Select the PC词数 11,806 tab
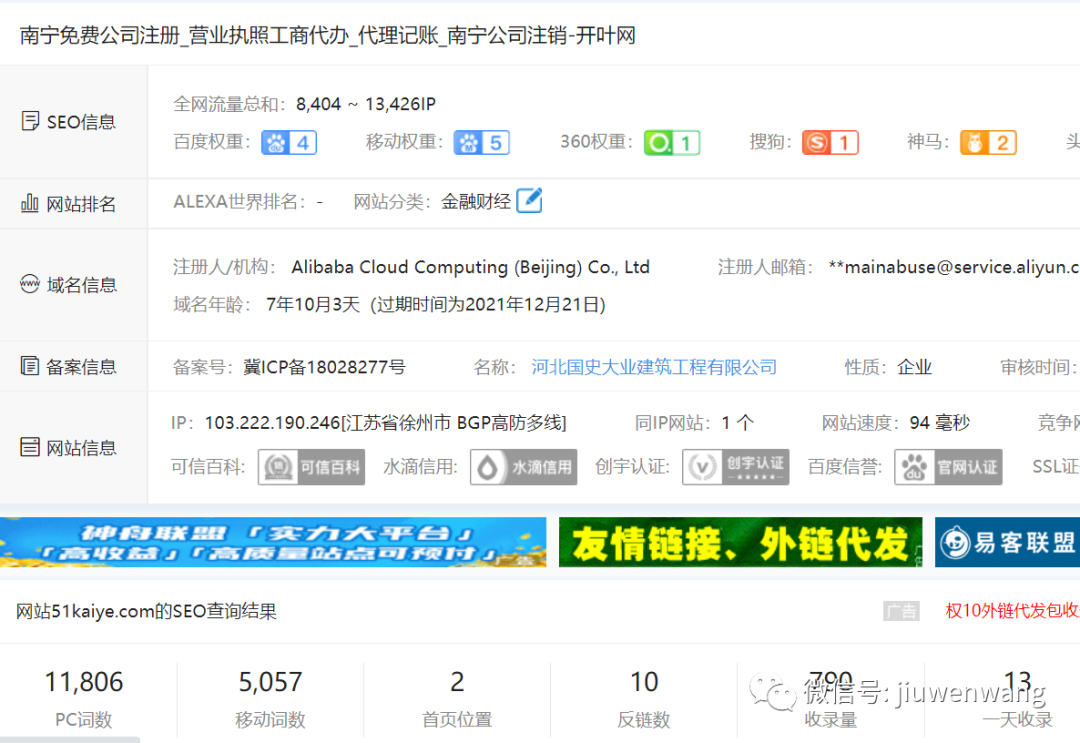 click(84, 698)
